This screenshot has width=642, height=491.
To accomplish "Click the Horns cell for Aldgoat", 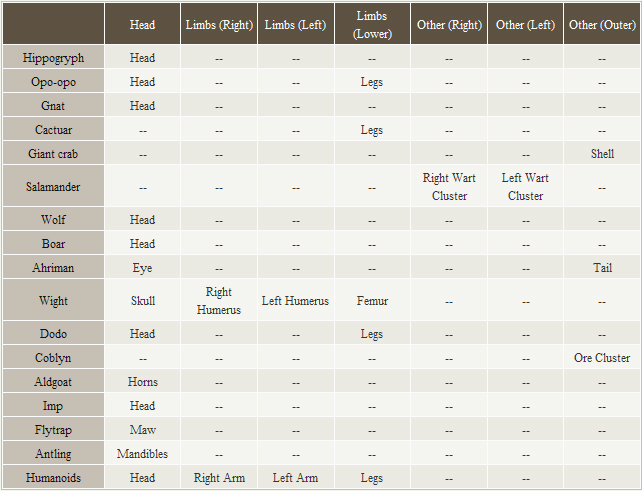I will [143, 382].
